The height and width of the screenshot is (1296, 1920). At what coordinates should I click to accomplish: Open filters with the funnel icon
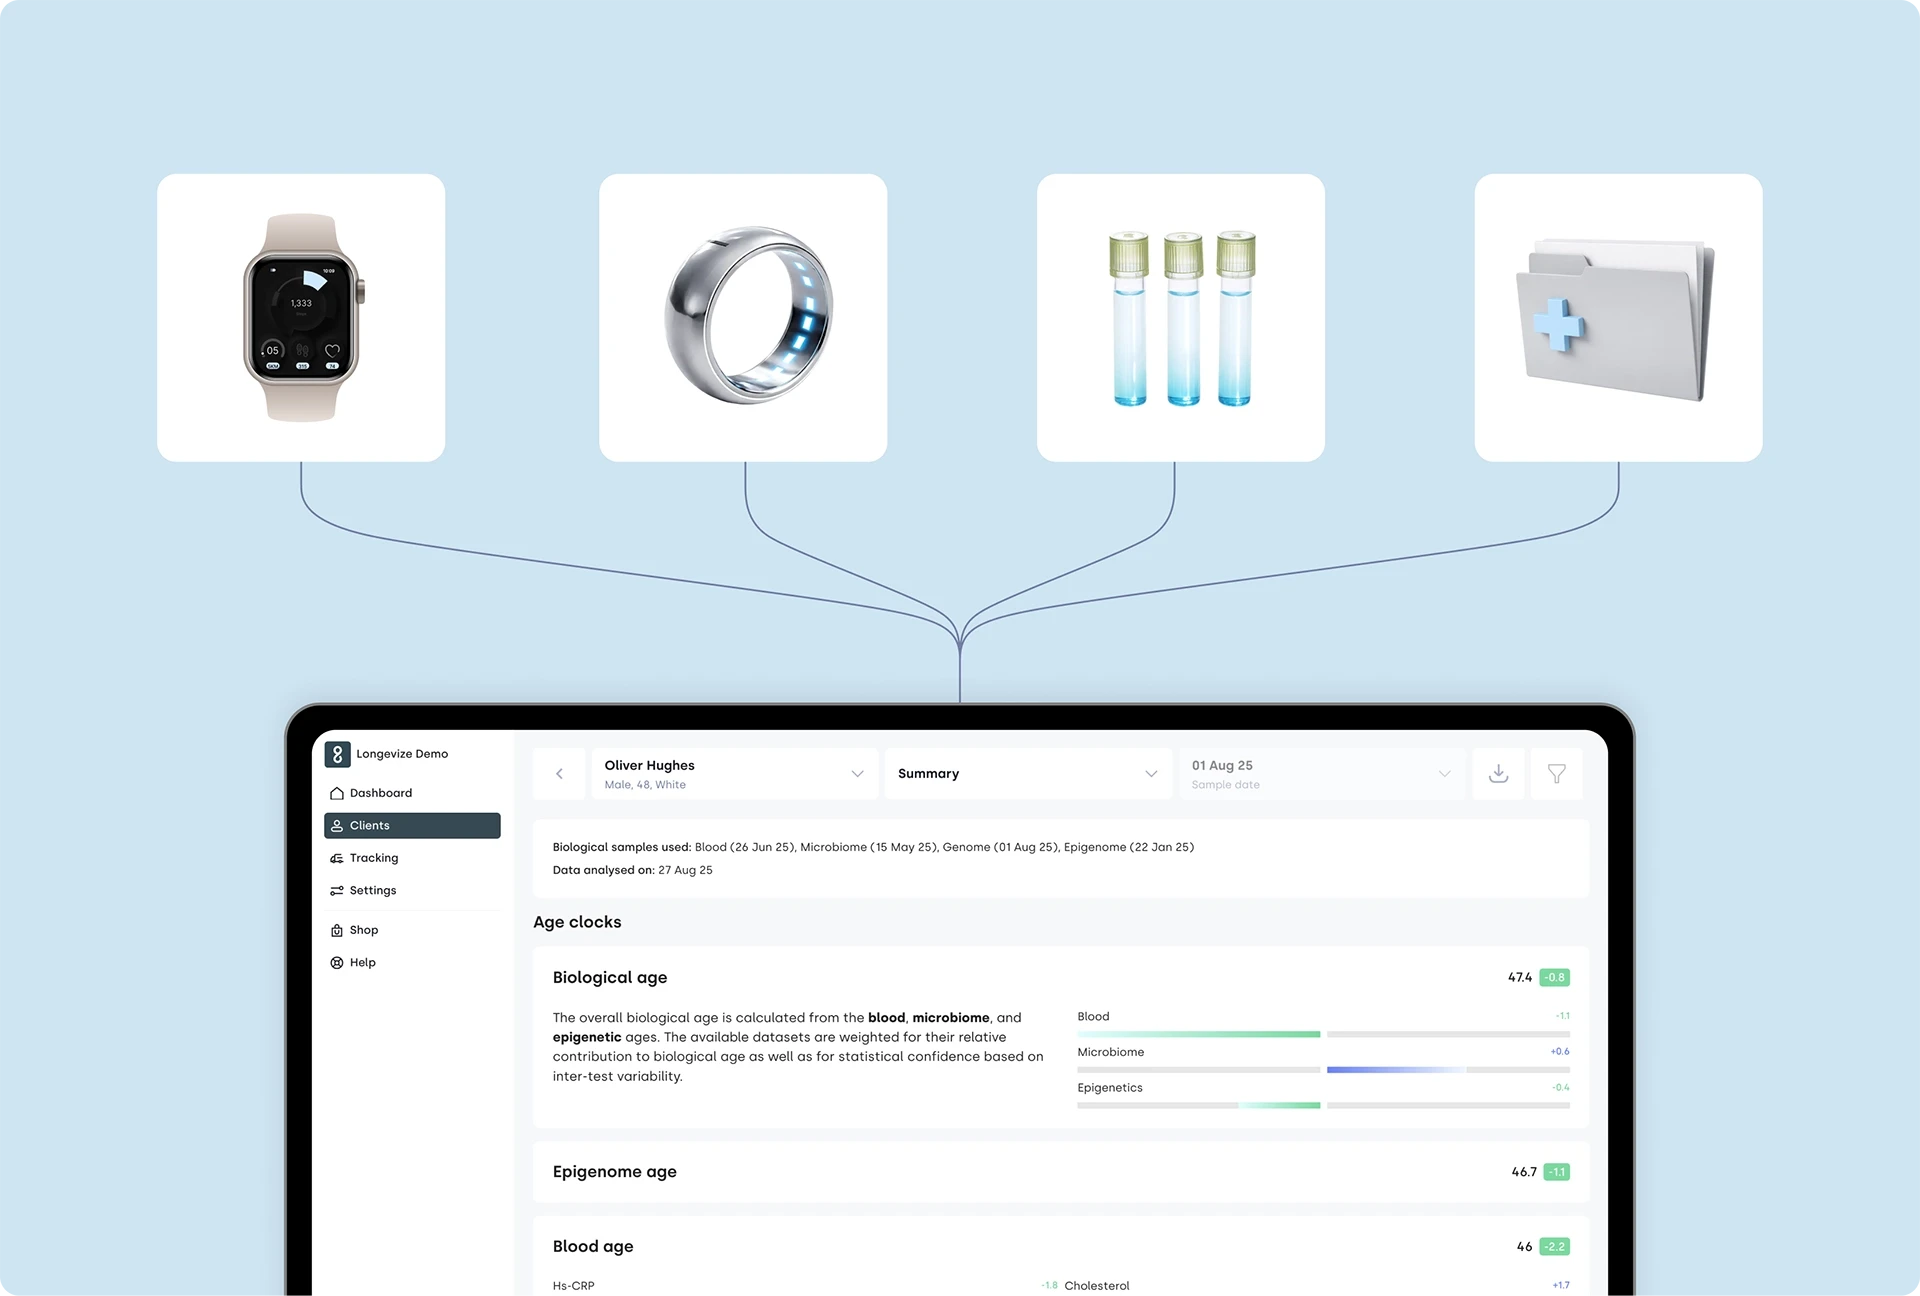[x=1556, y=774]
